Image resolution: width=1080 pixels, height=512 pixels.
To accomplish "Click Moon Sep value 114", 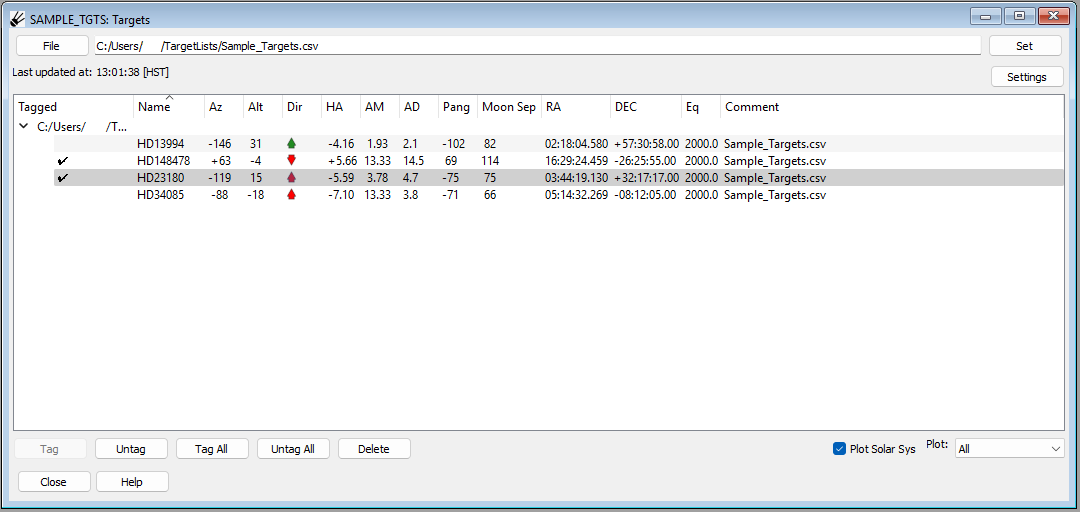I will point(490,161).
